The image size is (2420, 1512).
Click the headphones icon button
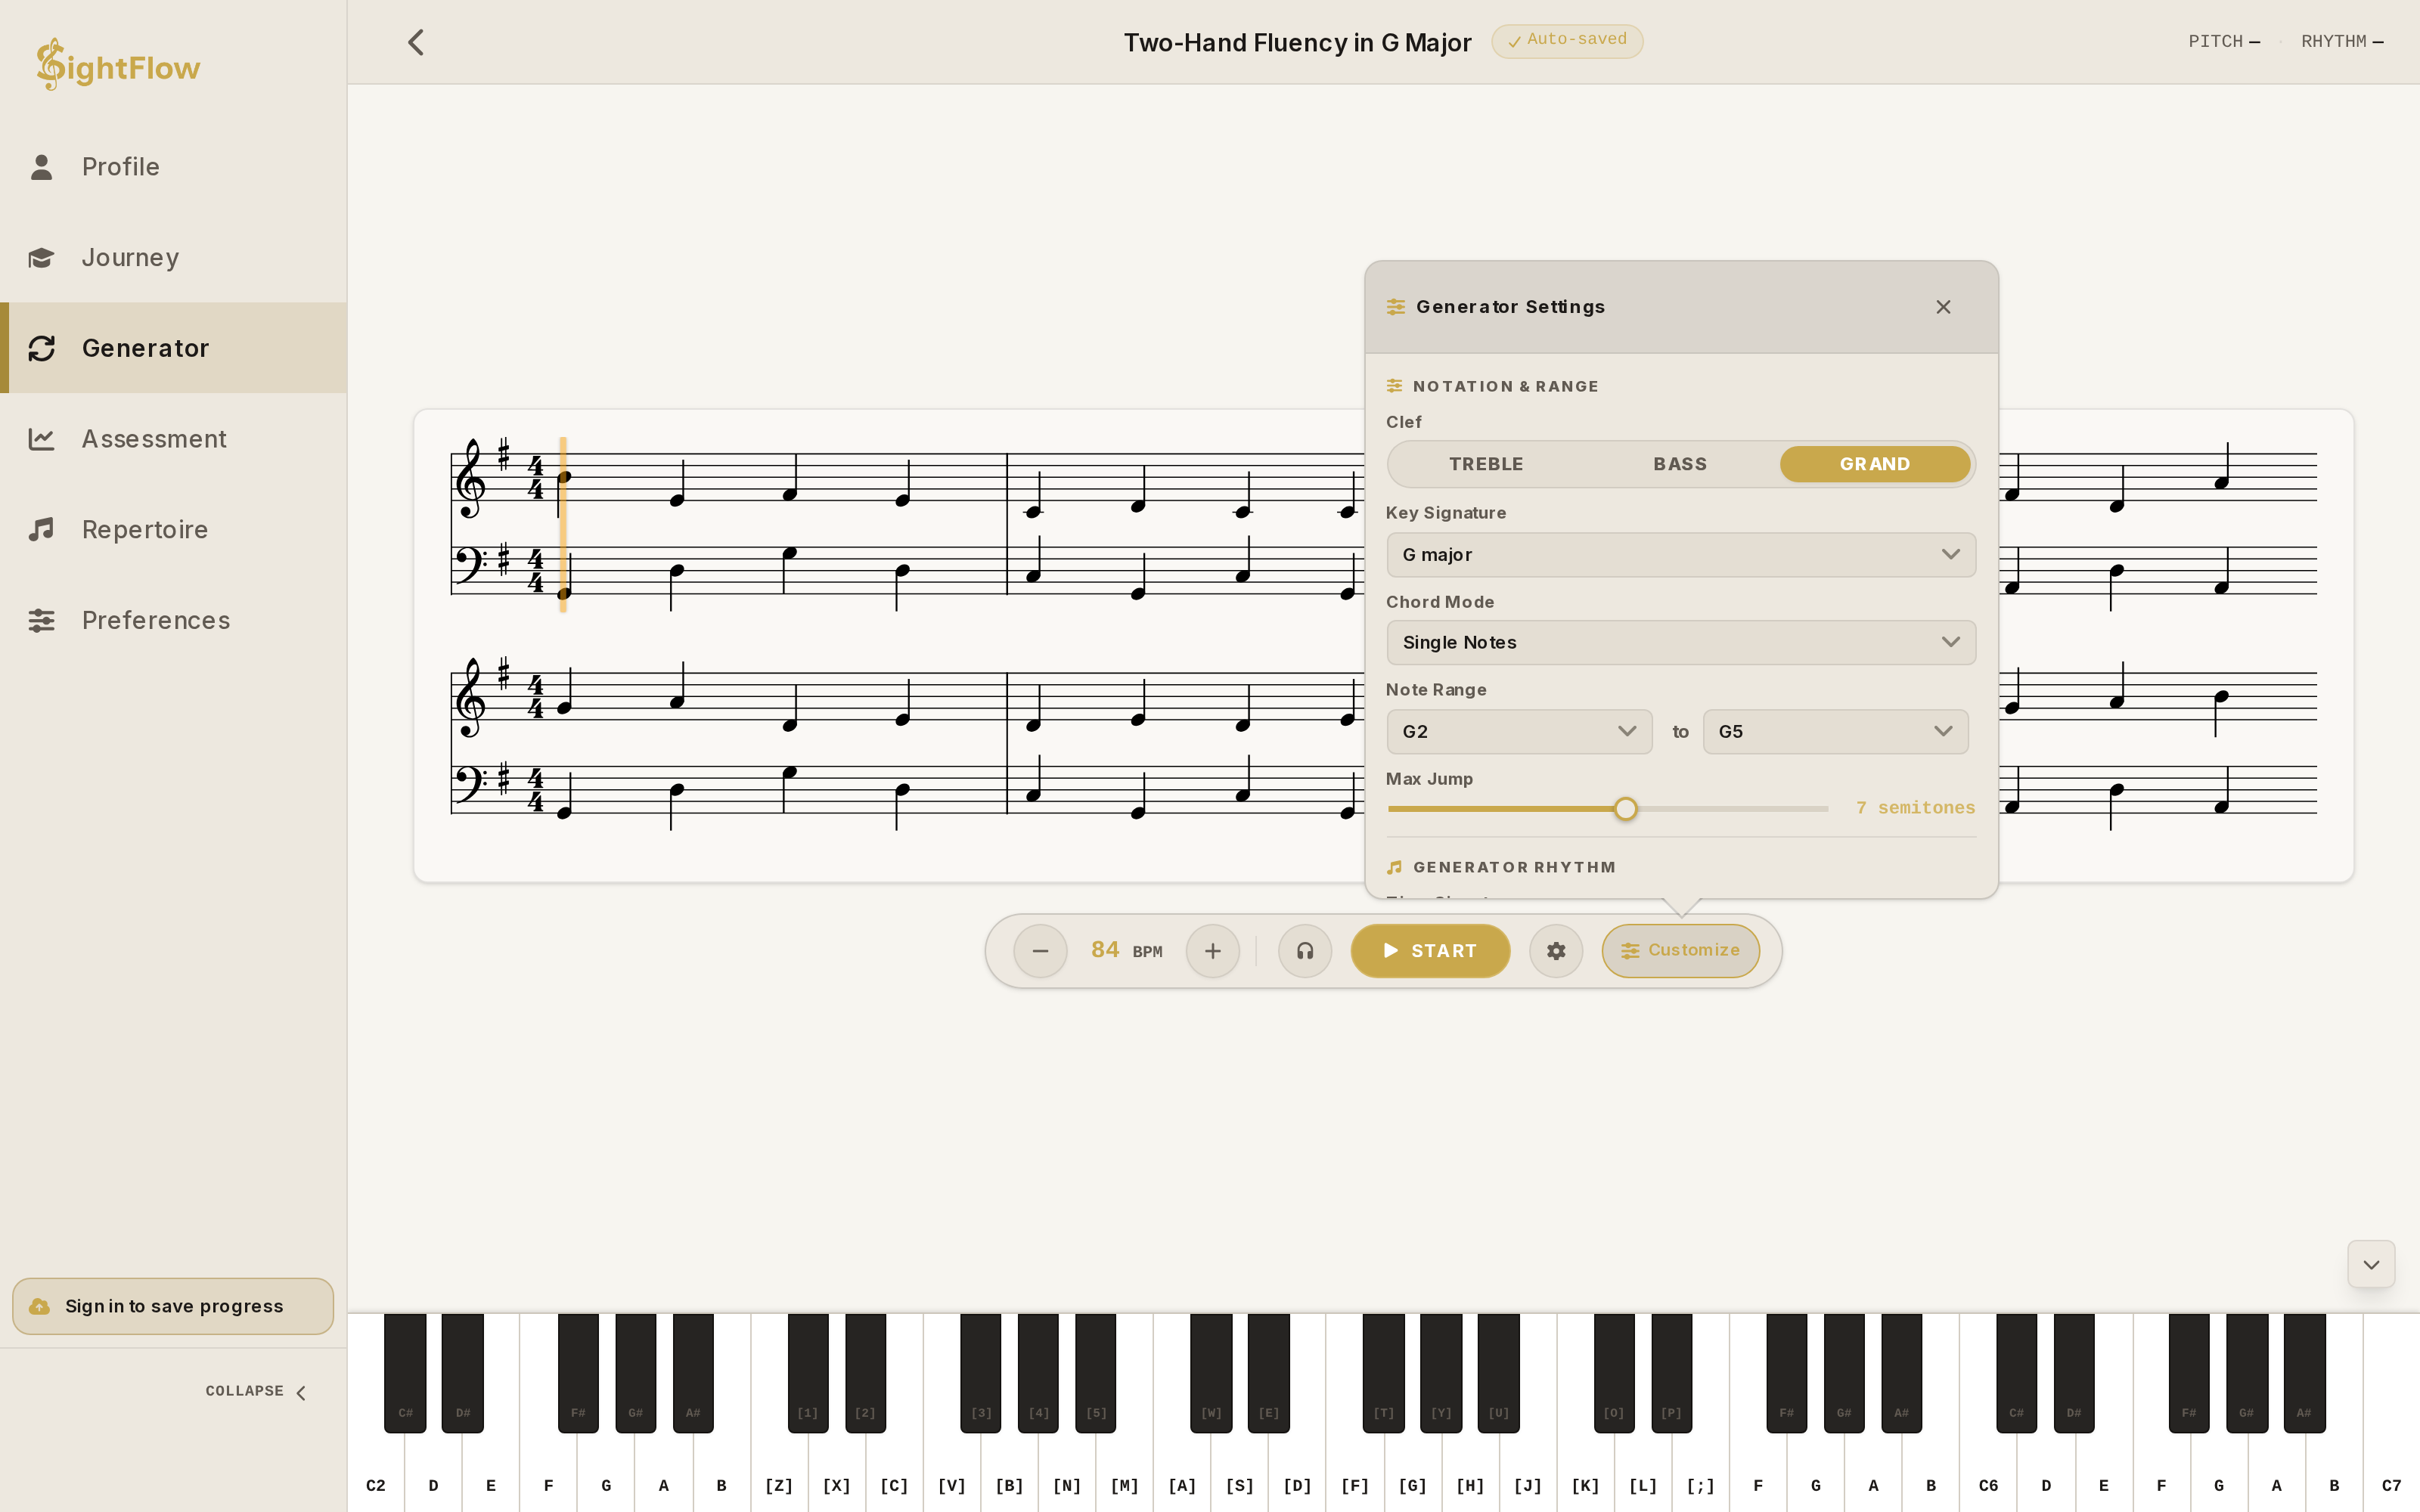[1305, 951]
